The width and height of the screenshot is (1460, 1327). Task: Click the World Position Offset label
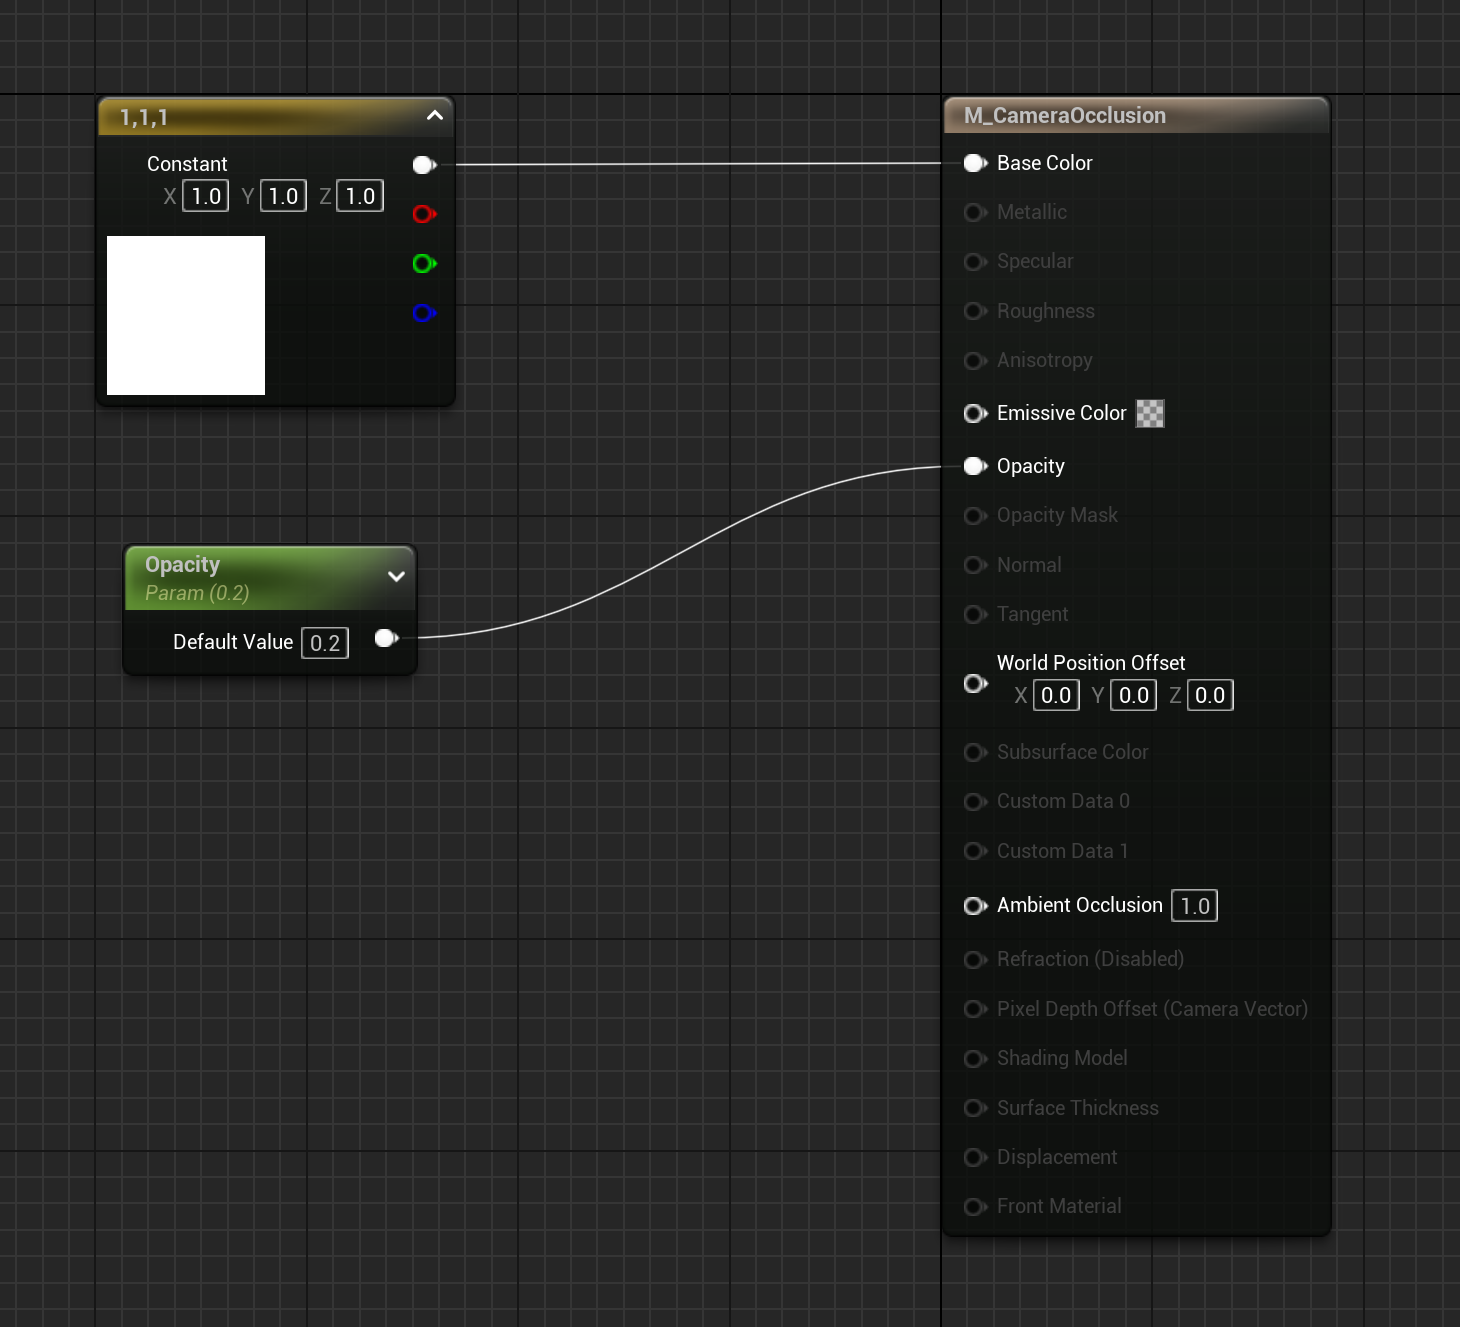pos(1091,663)
